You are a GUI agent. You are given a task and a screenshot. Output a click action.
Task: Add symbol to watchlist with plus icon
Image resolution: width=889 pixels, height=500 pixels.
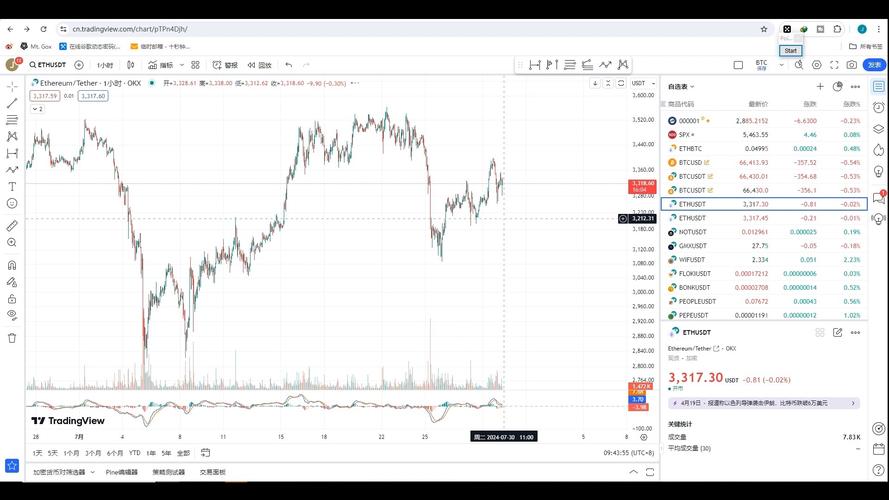(820, 87)
